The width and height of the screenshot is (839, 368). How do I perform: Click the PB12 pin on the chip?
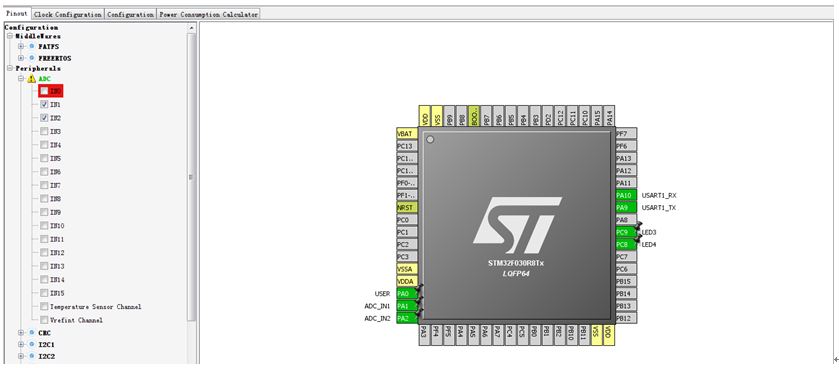pos(626,318)
